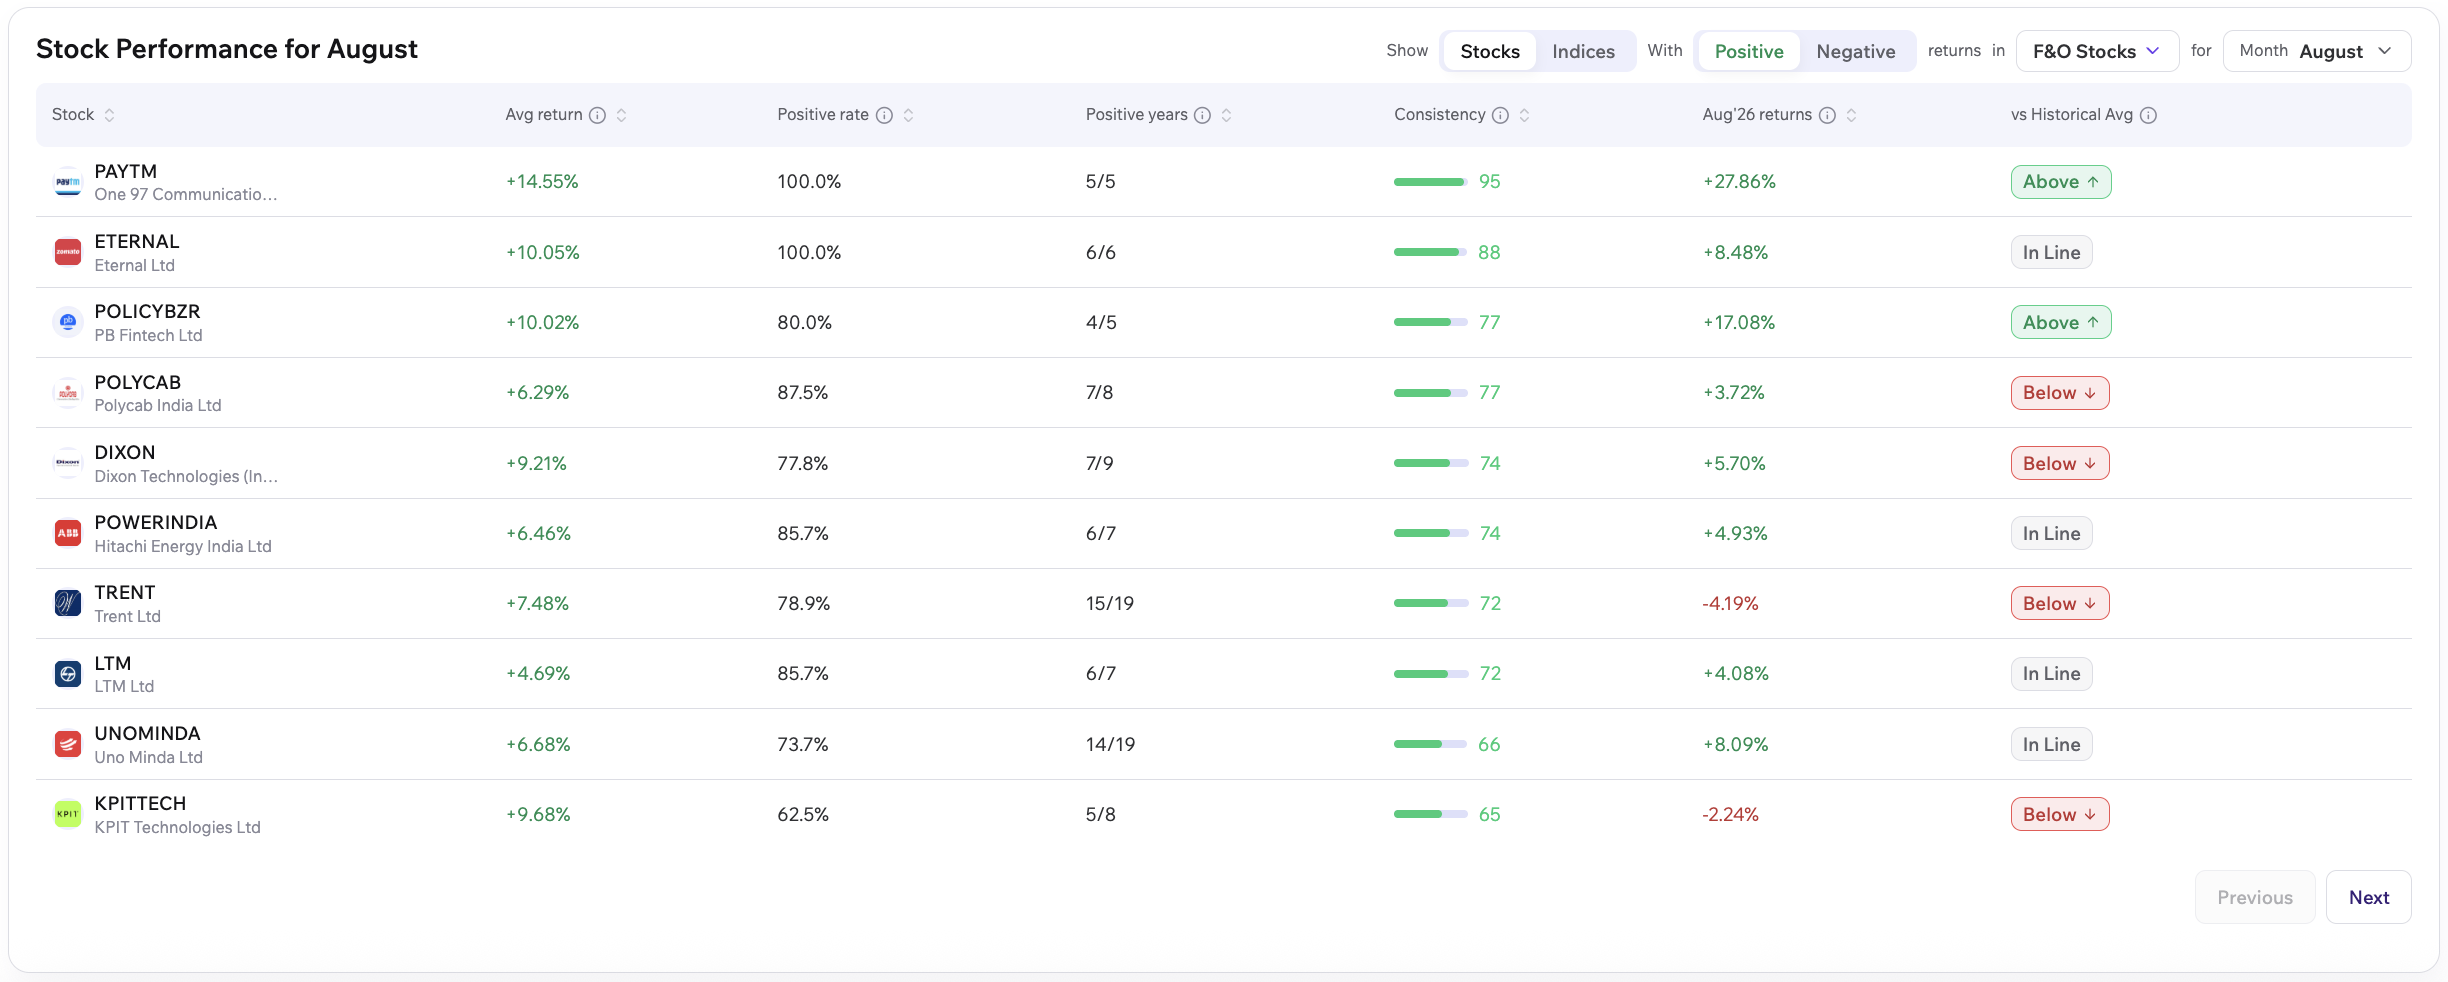Image resolution: width=2448 pixels, height=982 pixels.
Task: Click ETERNAL In Line badge
Action: (x=2052, y=252)
